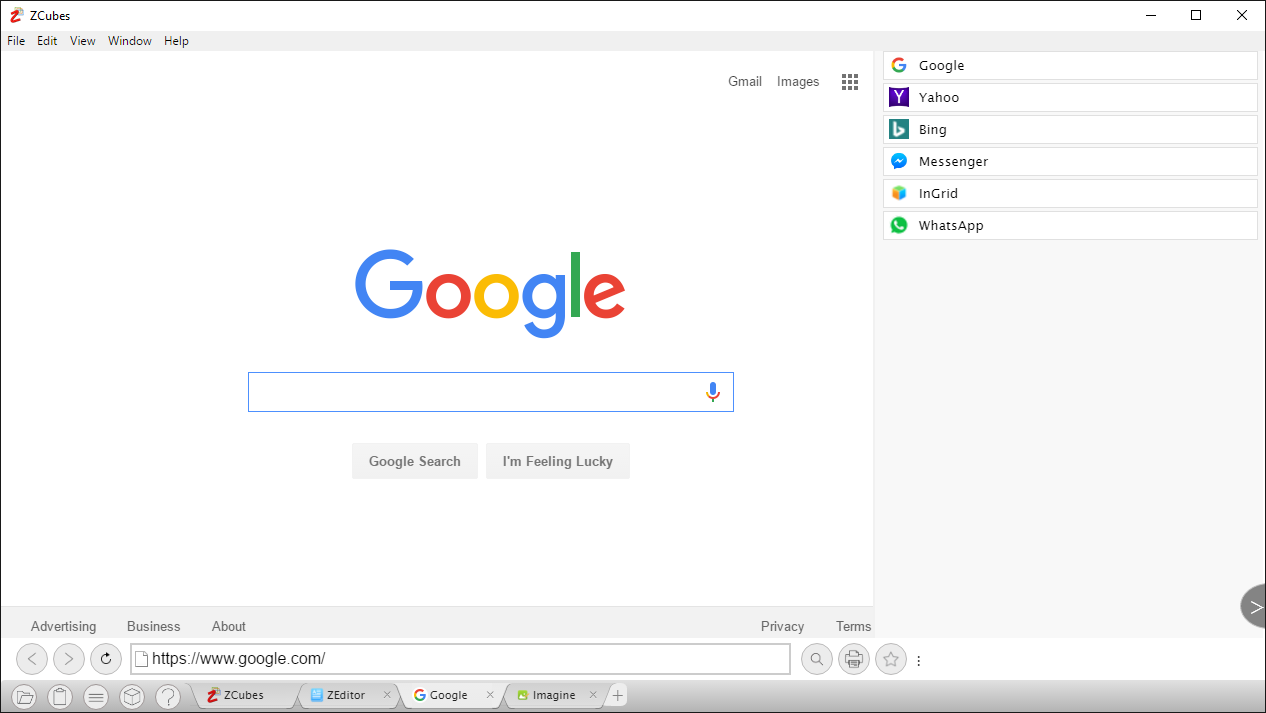Click the printer icon in the navigation bar
Image resolution: width=1266 pixels, height=713 pixels.
click(x=854, y=659)
